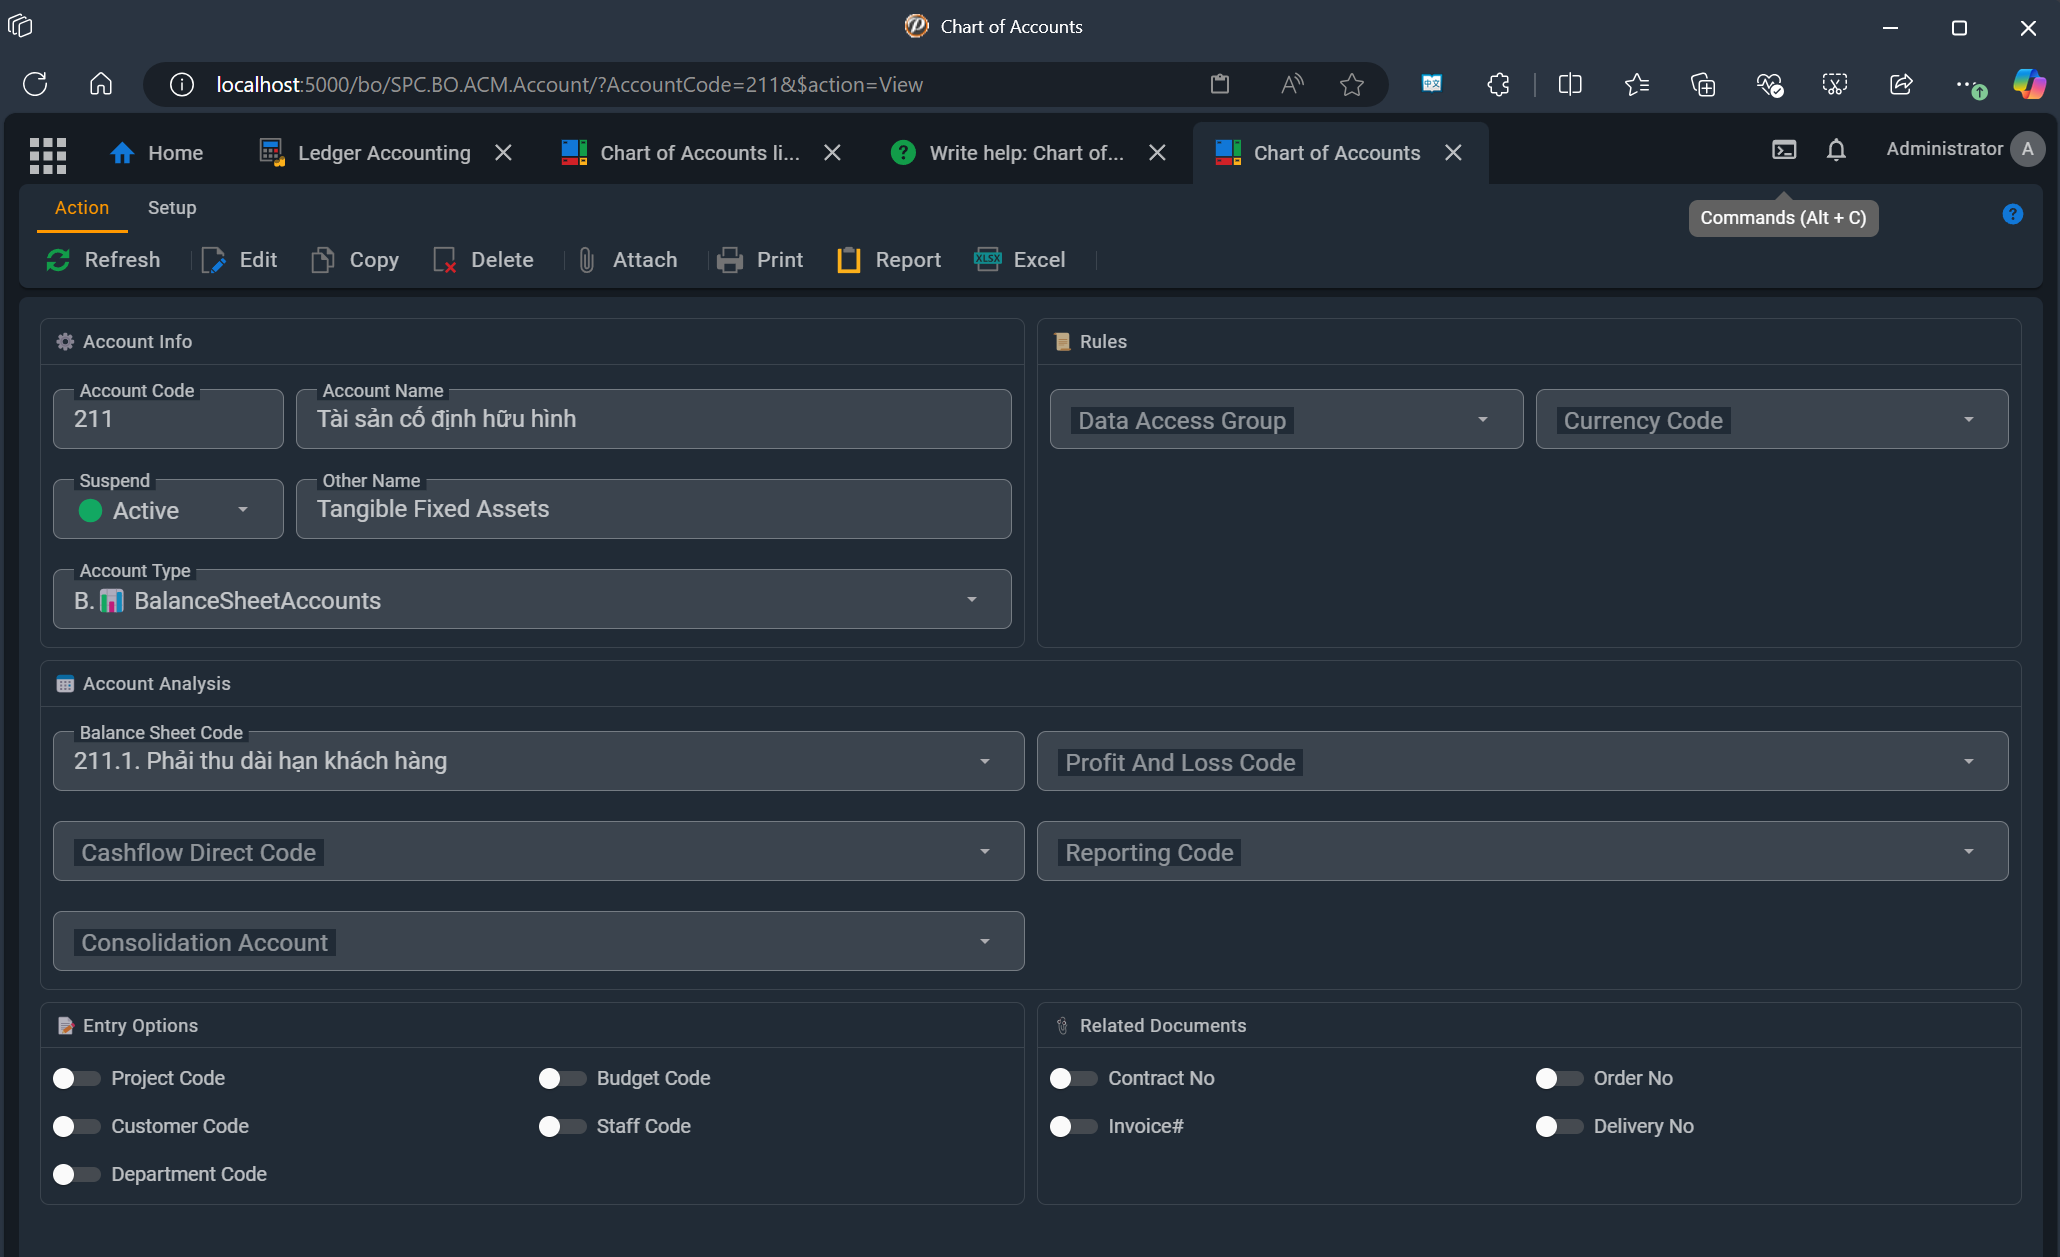
Task: Switch to Ledger Accounting tab
Action: coord(366,153)
